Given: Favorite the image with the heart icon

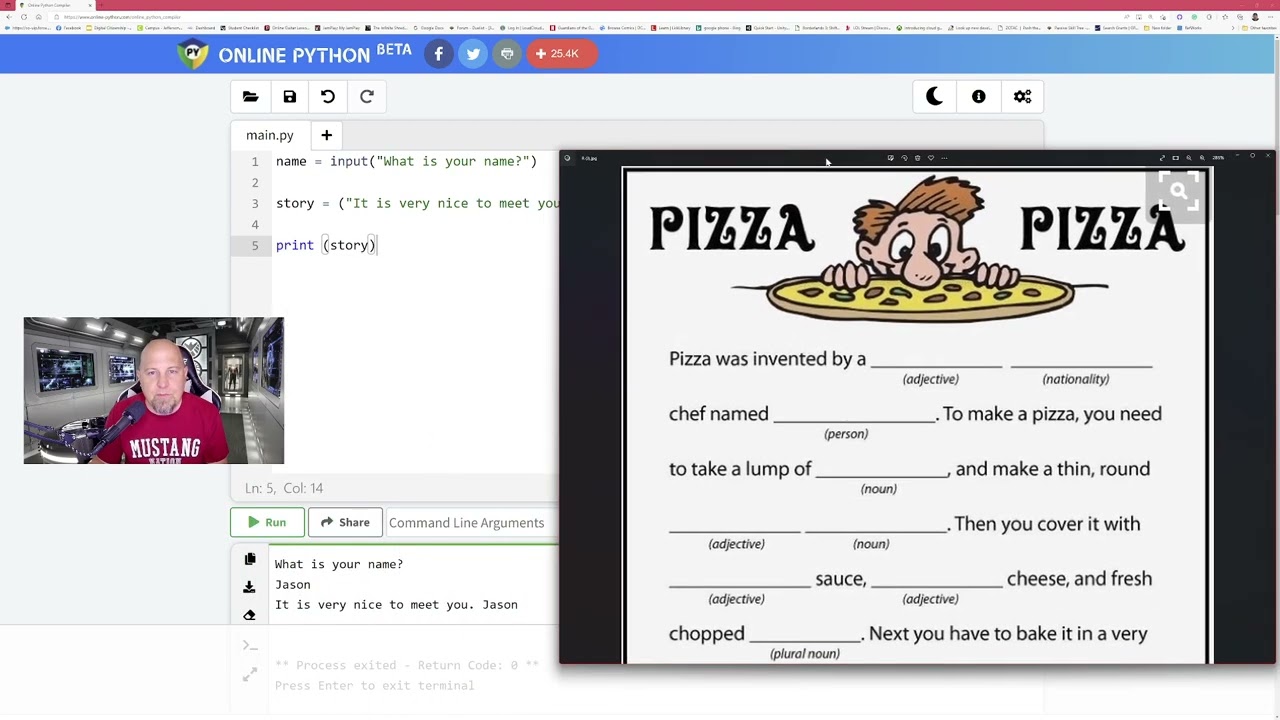Looking at the screenshot, I should (931, 158).
